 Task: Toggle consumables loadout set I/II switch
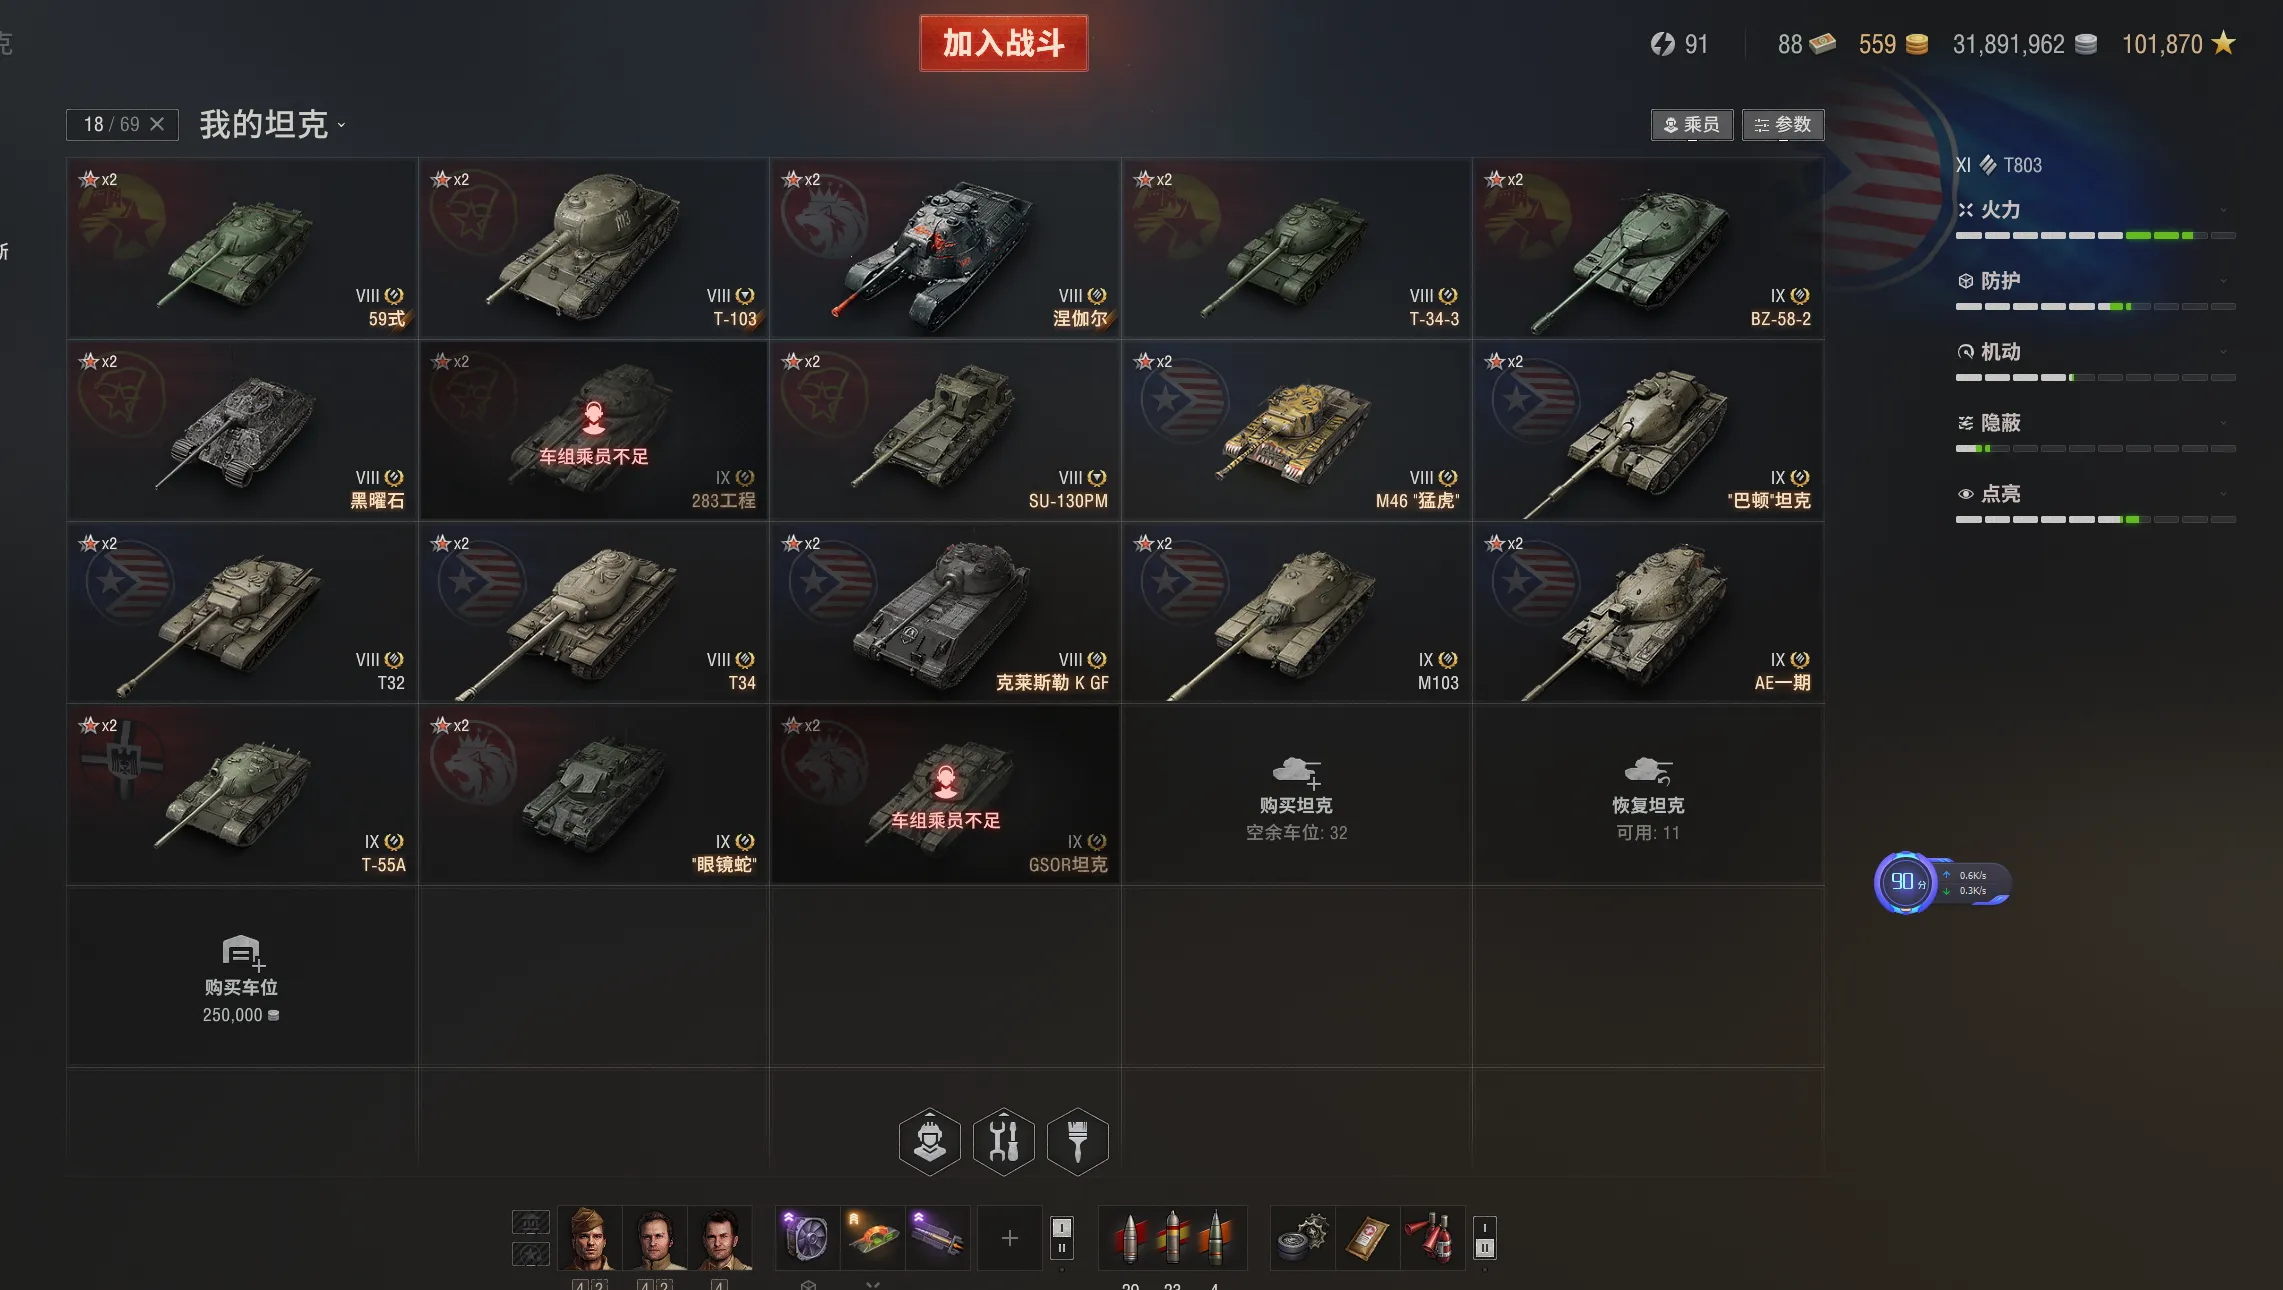click(x=1485, y=1238)
